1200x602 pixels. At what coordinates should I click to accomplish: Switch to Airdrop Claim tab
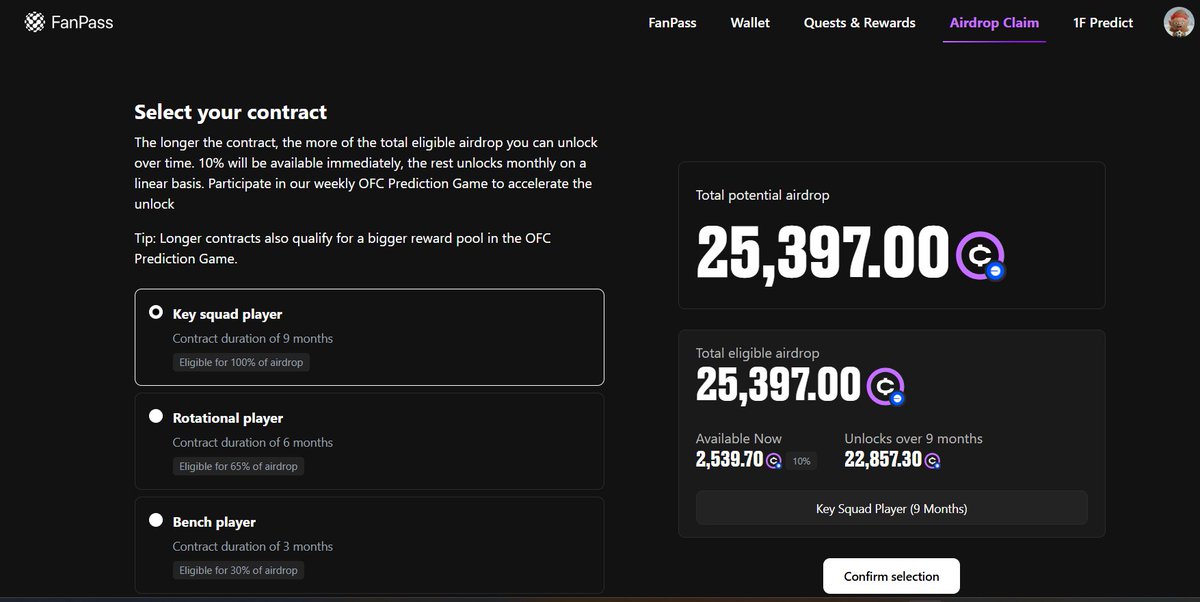[994, 22]
